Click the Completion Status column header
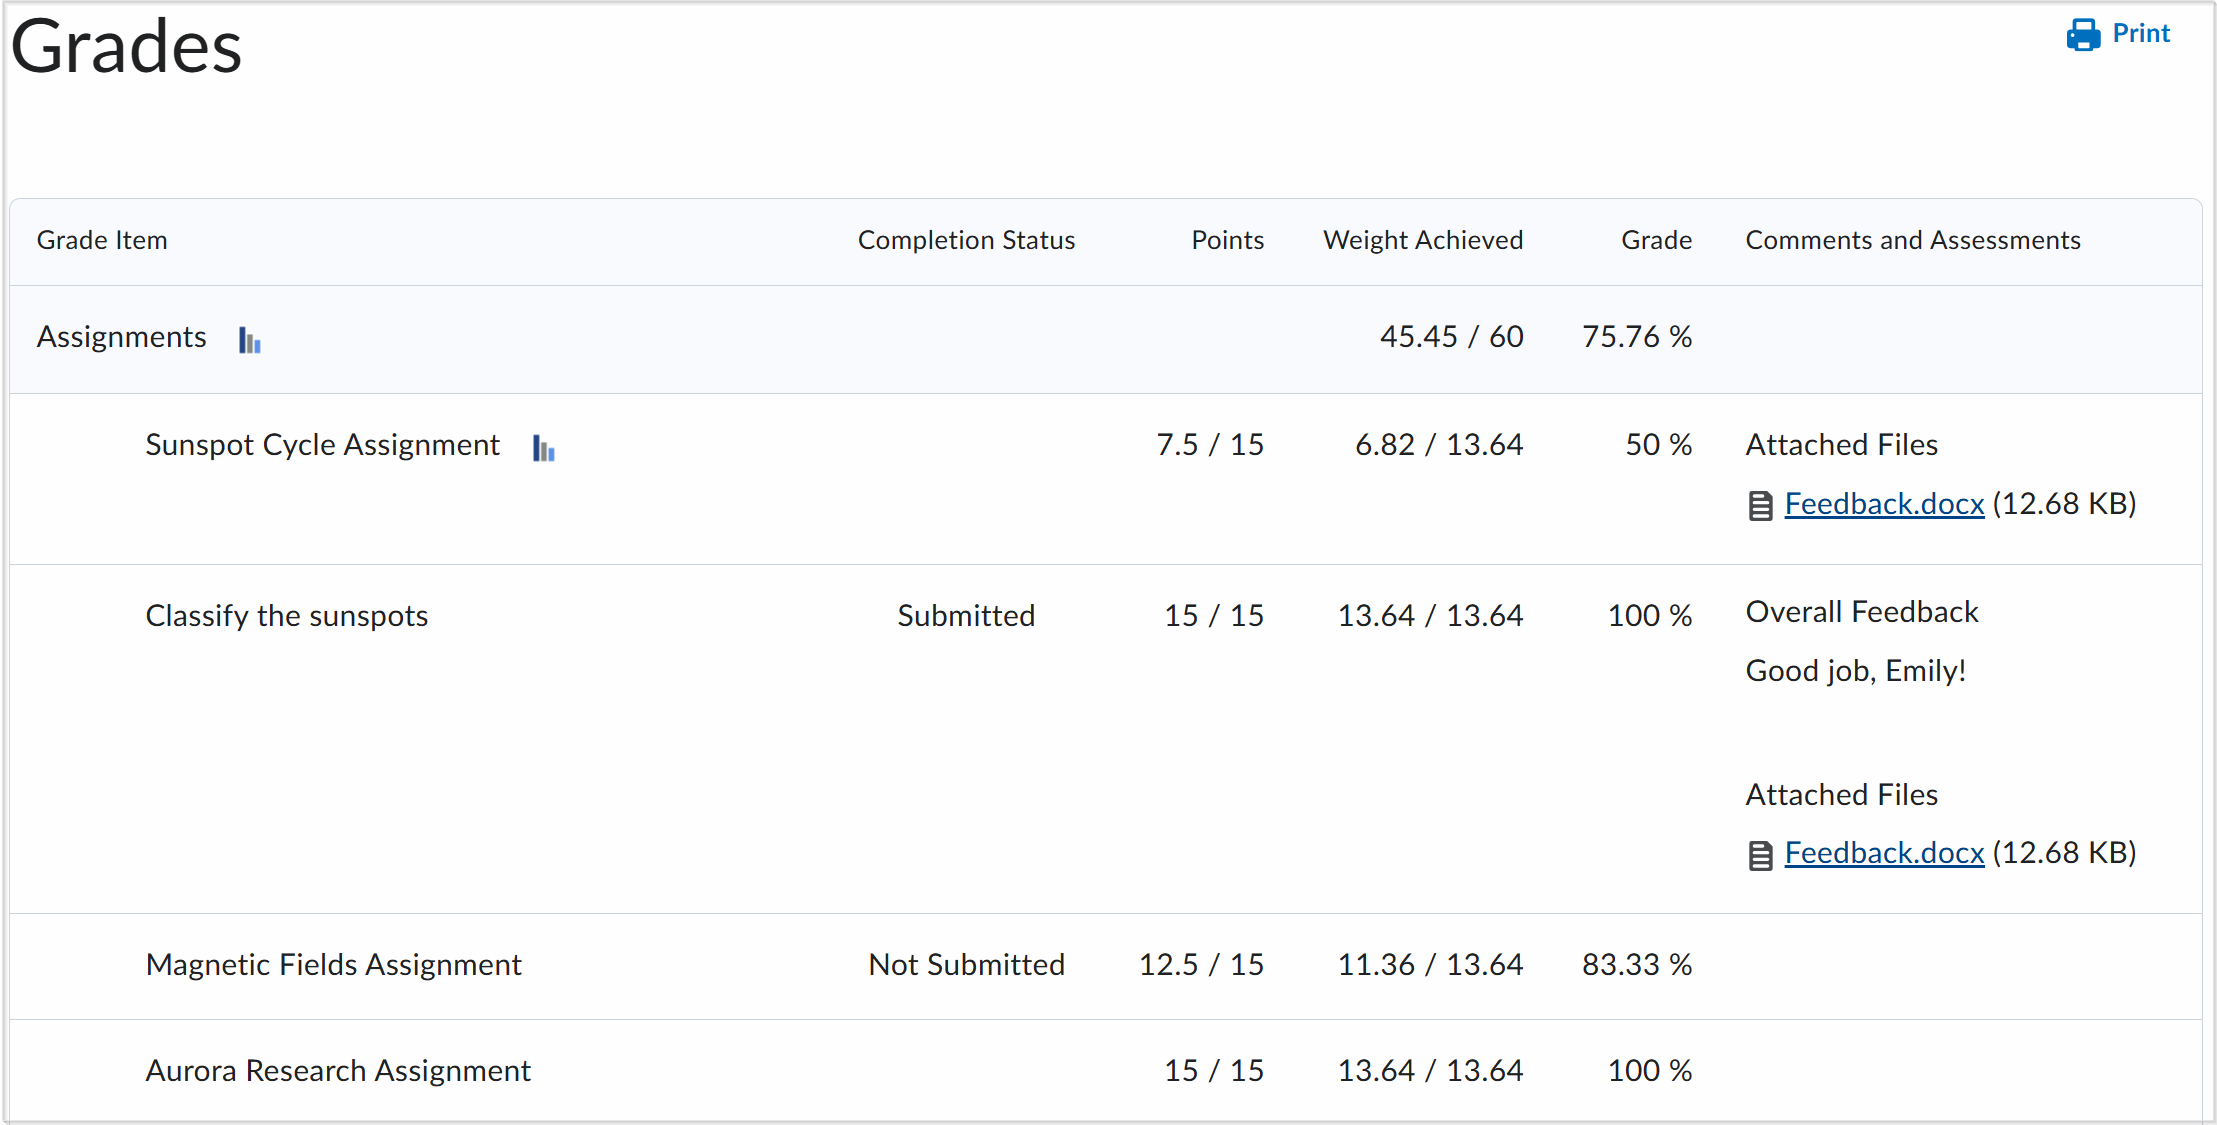Image resolution: width=2217 pixels, height=1125 pixels. 965,240
